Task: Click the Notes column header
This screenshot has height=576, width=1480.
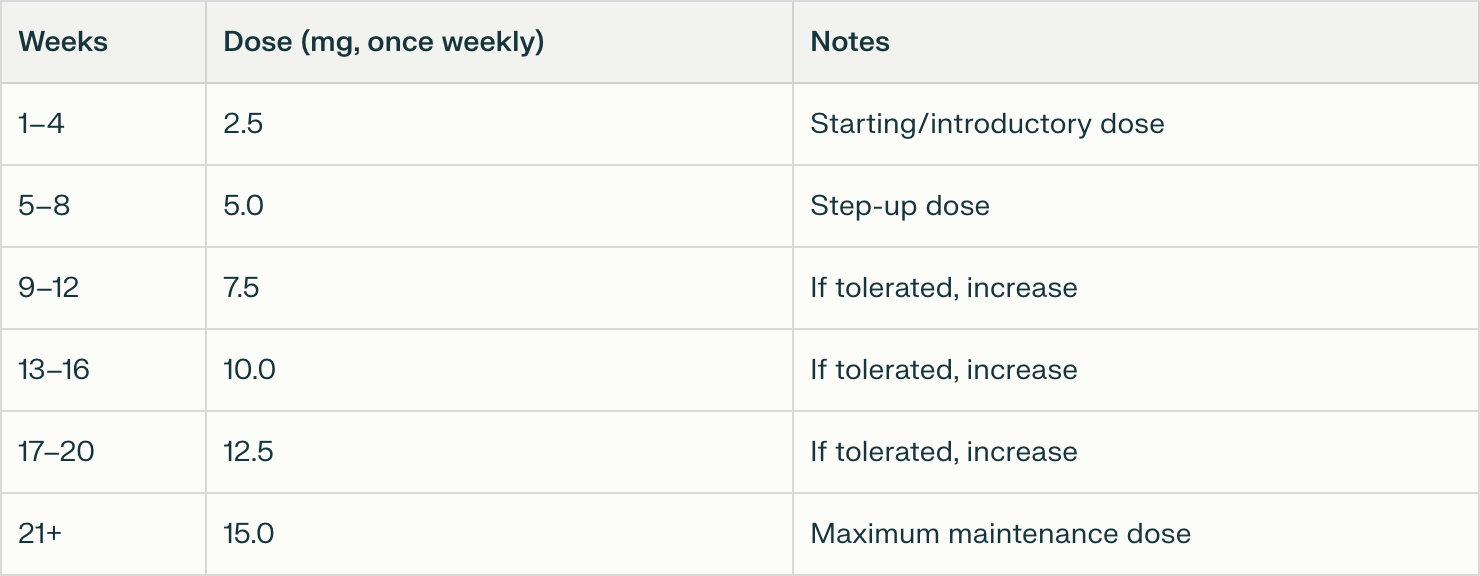Action: (850, 42)
